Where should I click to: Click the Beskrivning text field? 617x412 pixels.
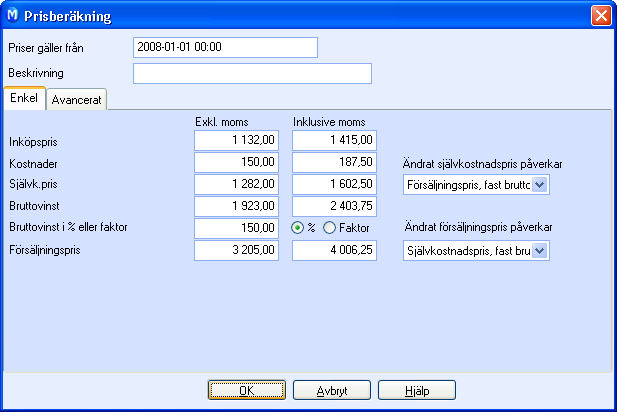[252, 73]
